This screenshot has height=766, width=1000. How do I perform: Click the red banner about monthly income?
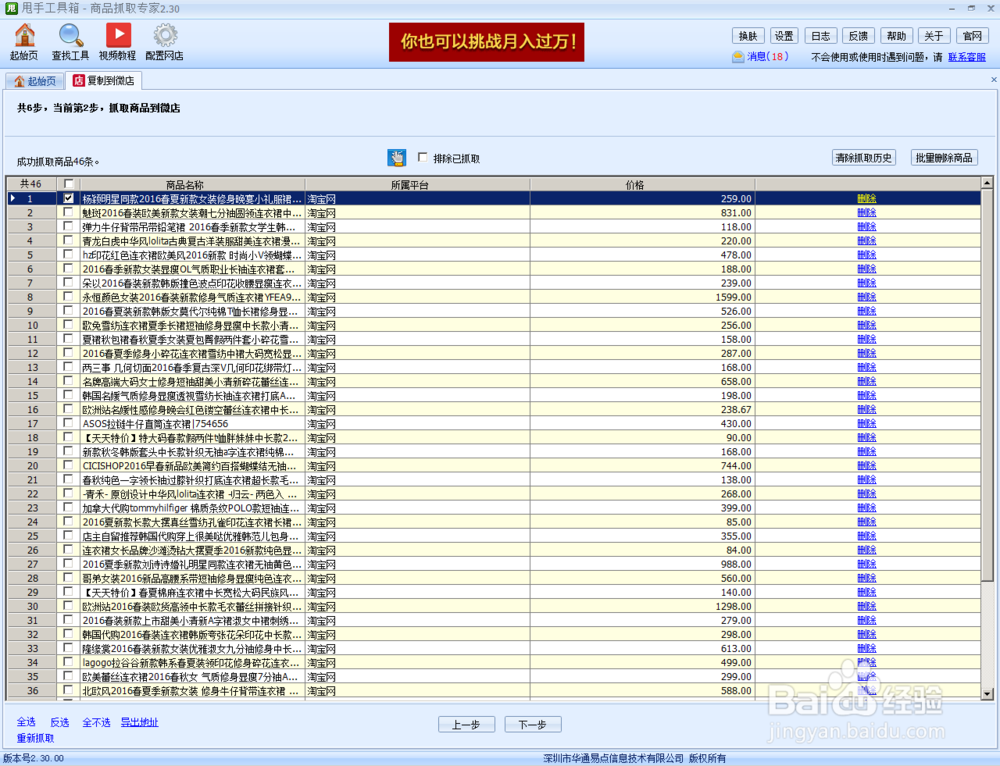point(486,42)
